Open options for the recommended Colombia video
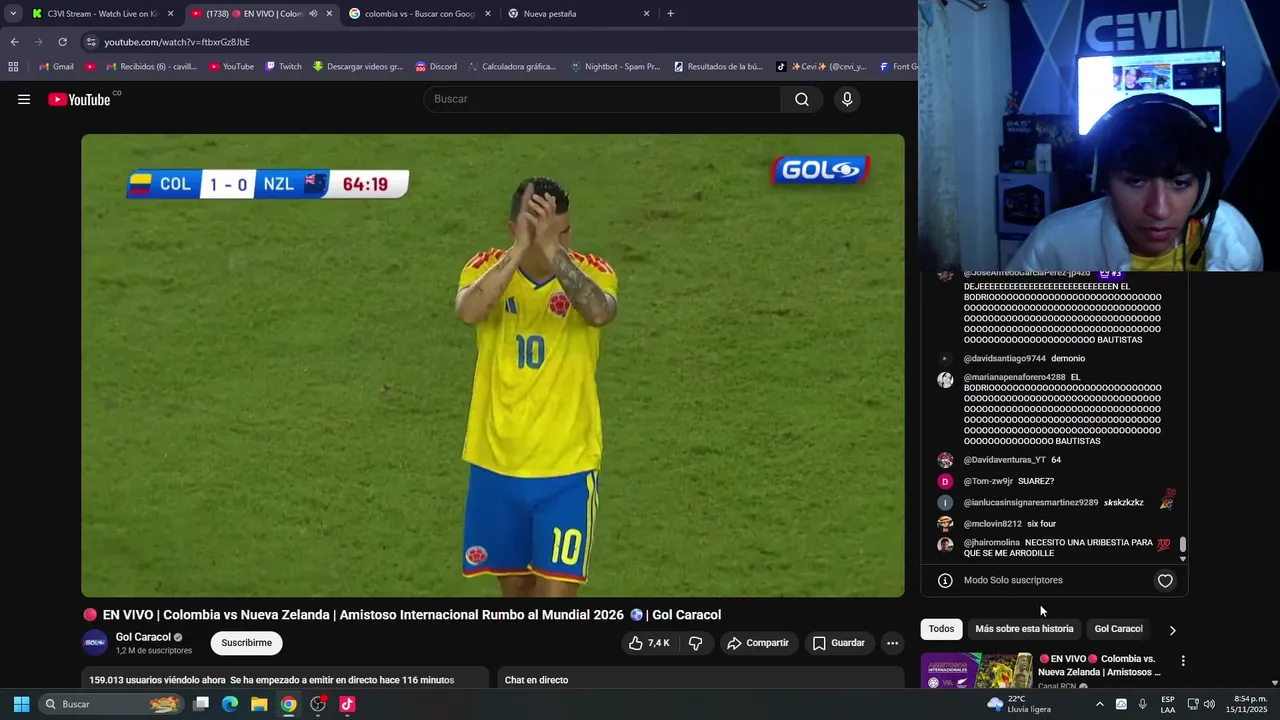The height and width of the screenshot is (720, 1280). [1183, 661]
